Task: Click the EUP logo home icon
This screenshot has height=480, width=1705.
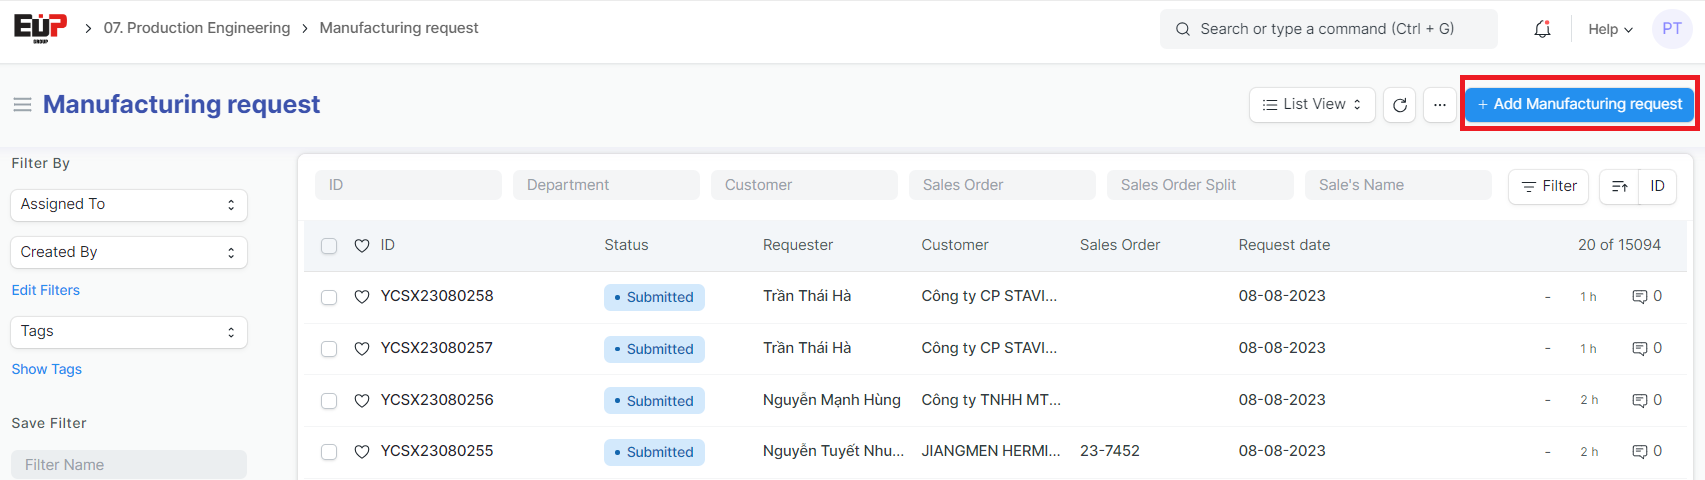Action: [x=40, y=27]
